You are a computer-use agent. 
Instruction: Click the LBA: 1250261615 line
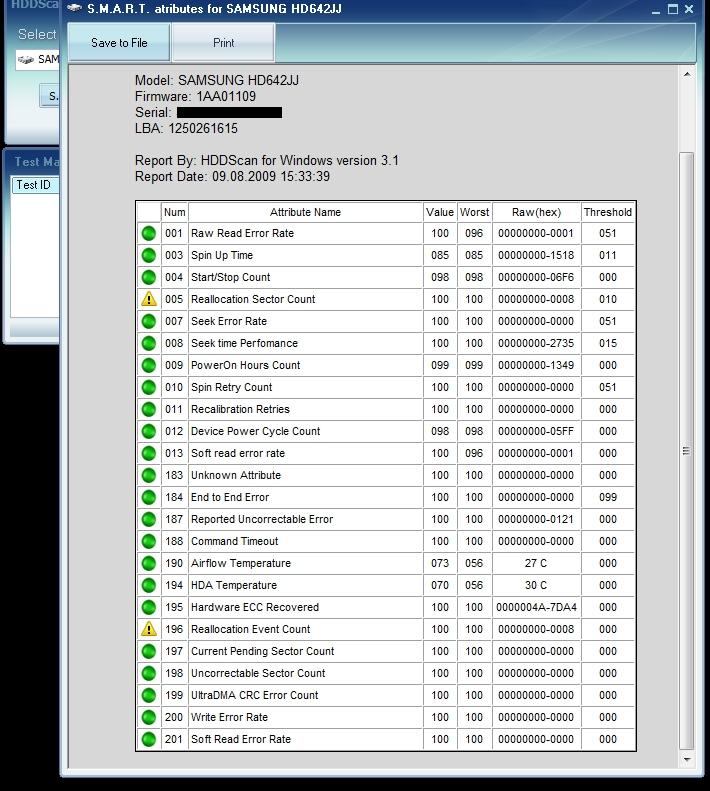pos(186,129)
